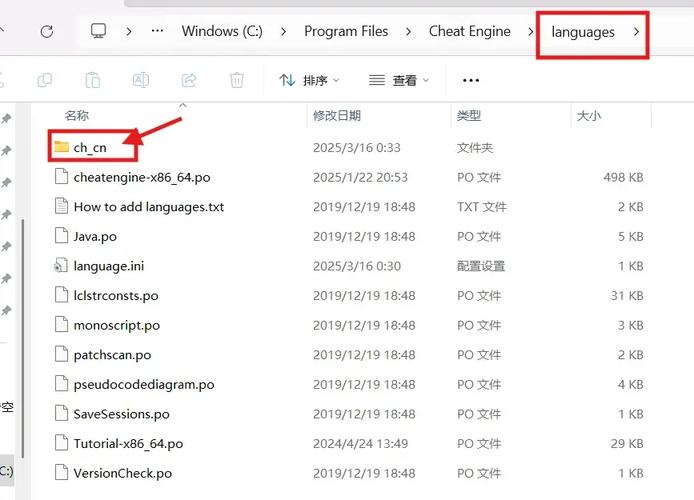Select the monoscript.po file name
694x500 pixels.
click(116, 326)
